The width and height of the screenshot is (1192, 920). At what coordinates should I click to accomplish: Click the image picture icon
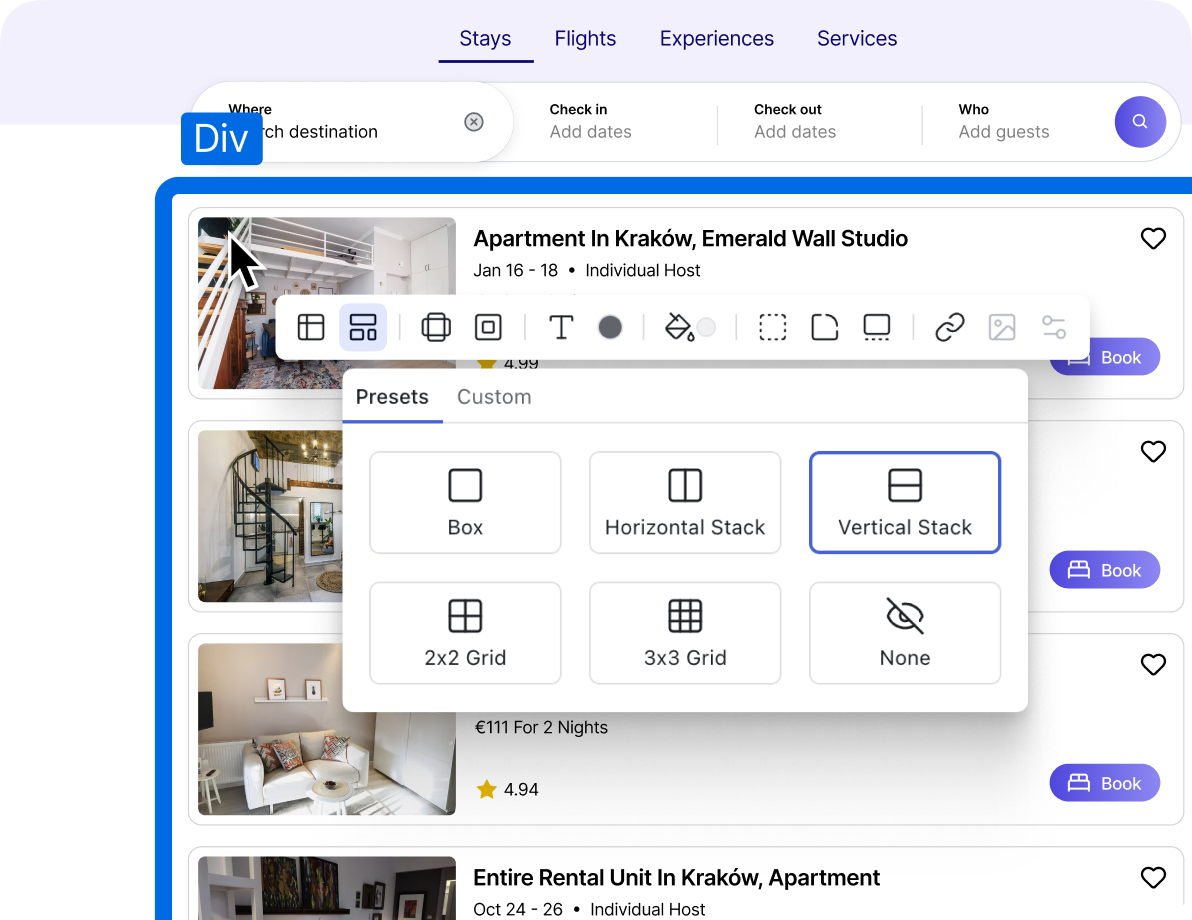point(1002,328)
